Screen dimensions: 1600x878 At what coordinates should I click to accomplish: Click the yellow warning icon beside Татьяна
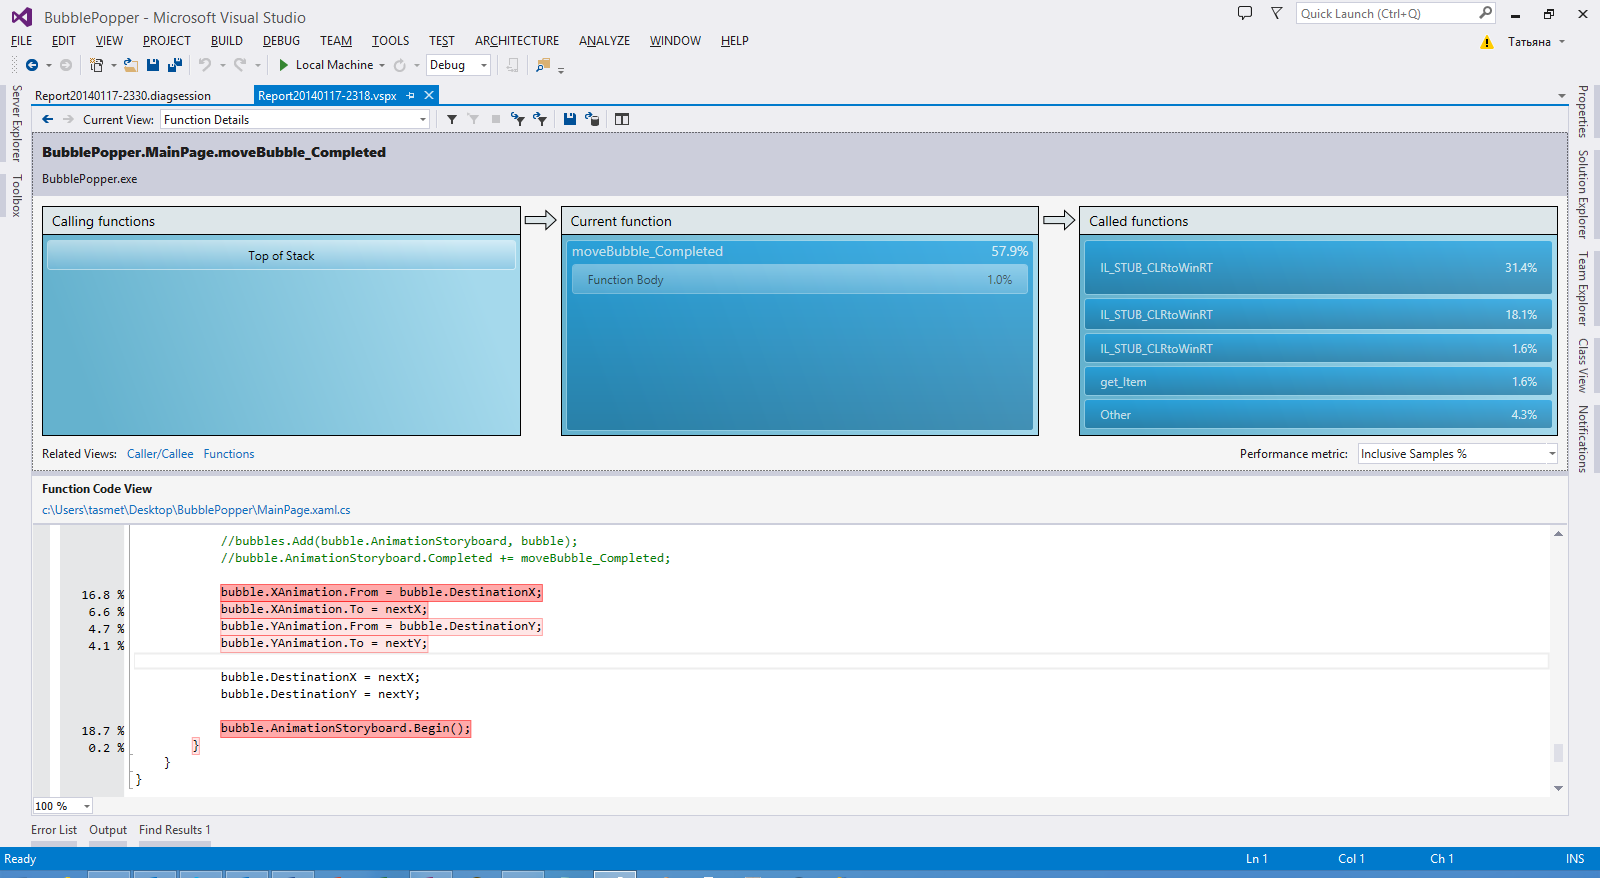click(1487, 42)
